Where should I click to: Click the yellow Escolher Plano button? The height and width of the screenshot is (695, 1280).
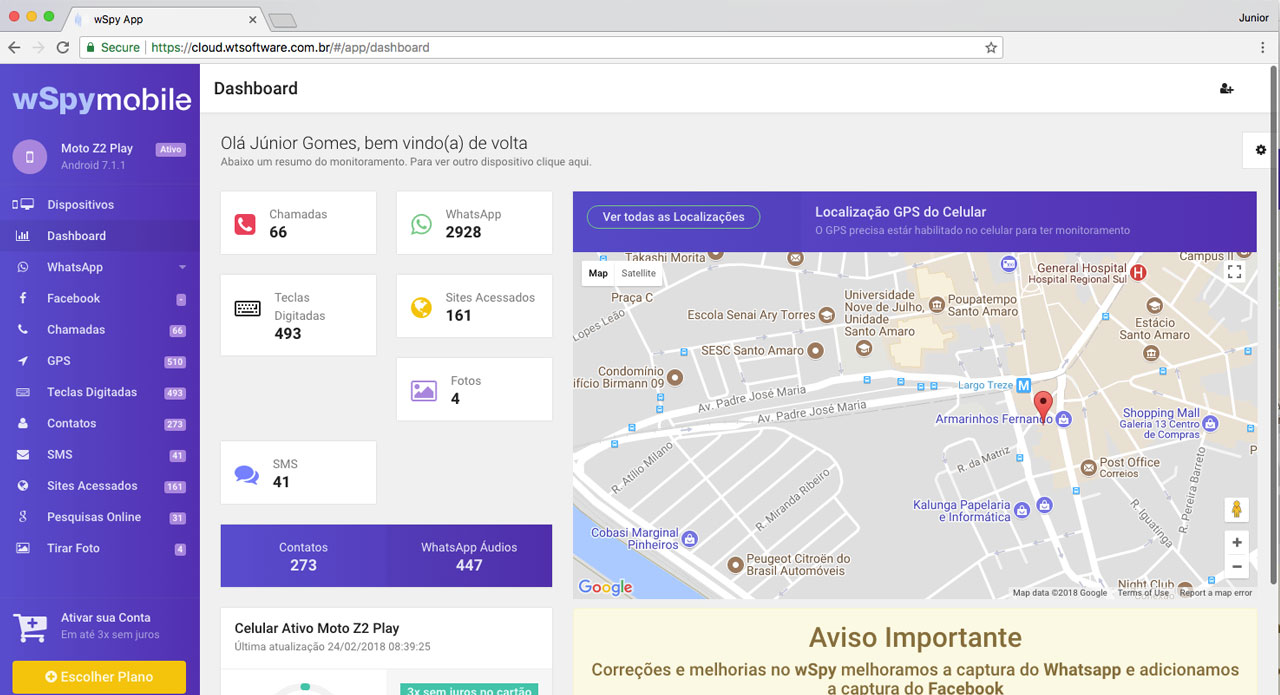click(x=99, y=677)
